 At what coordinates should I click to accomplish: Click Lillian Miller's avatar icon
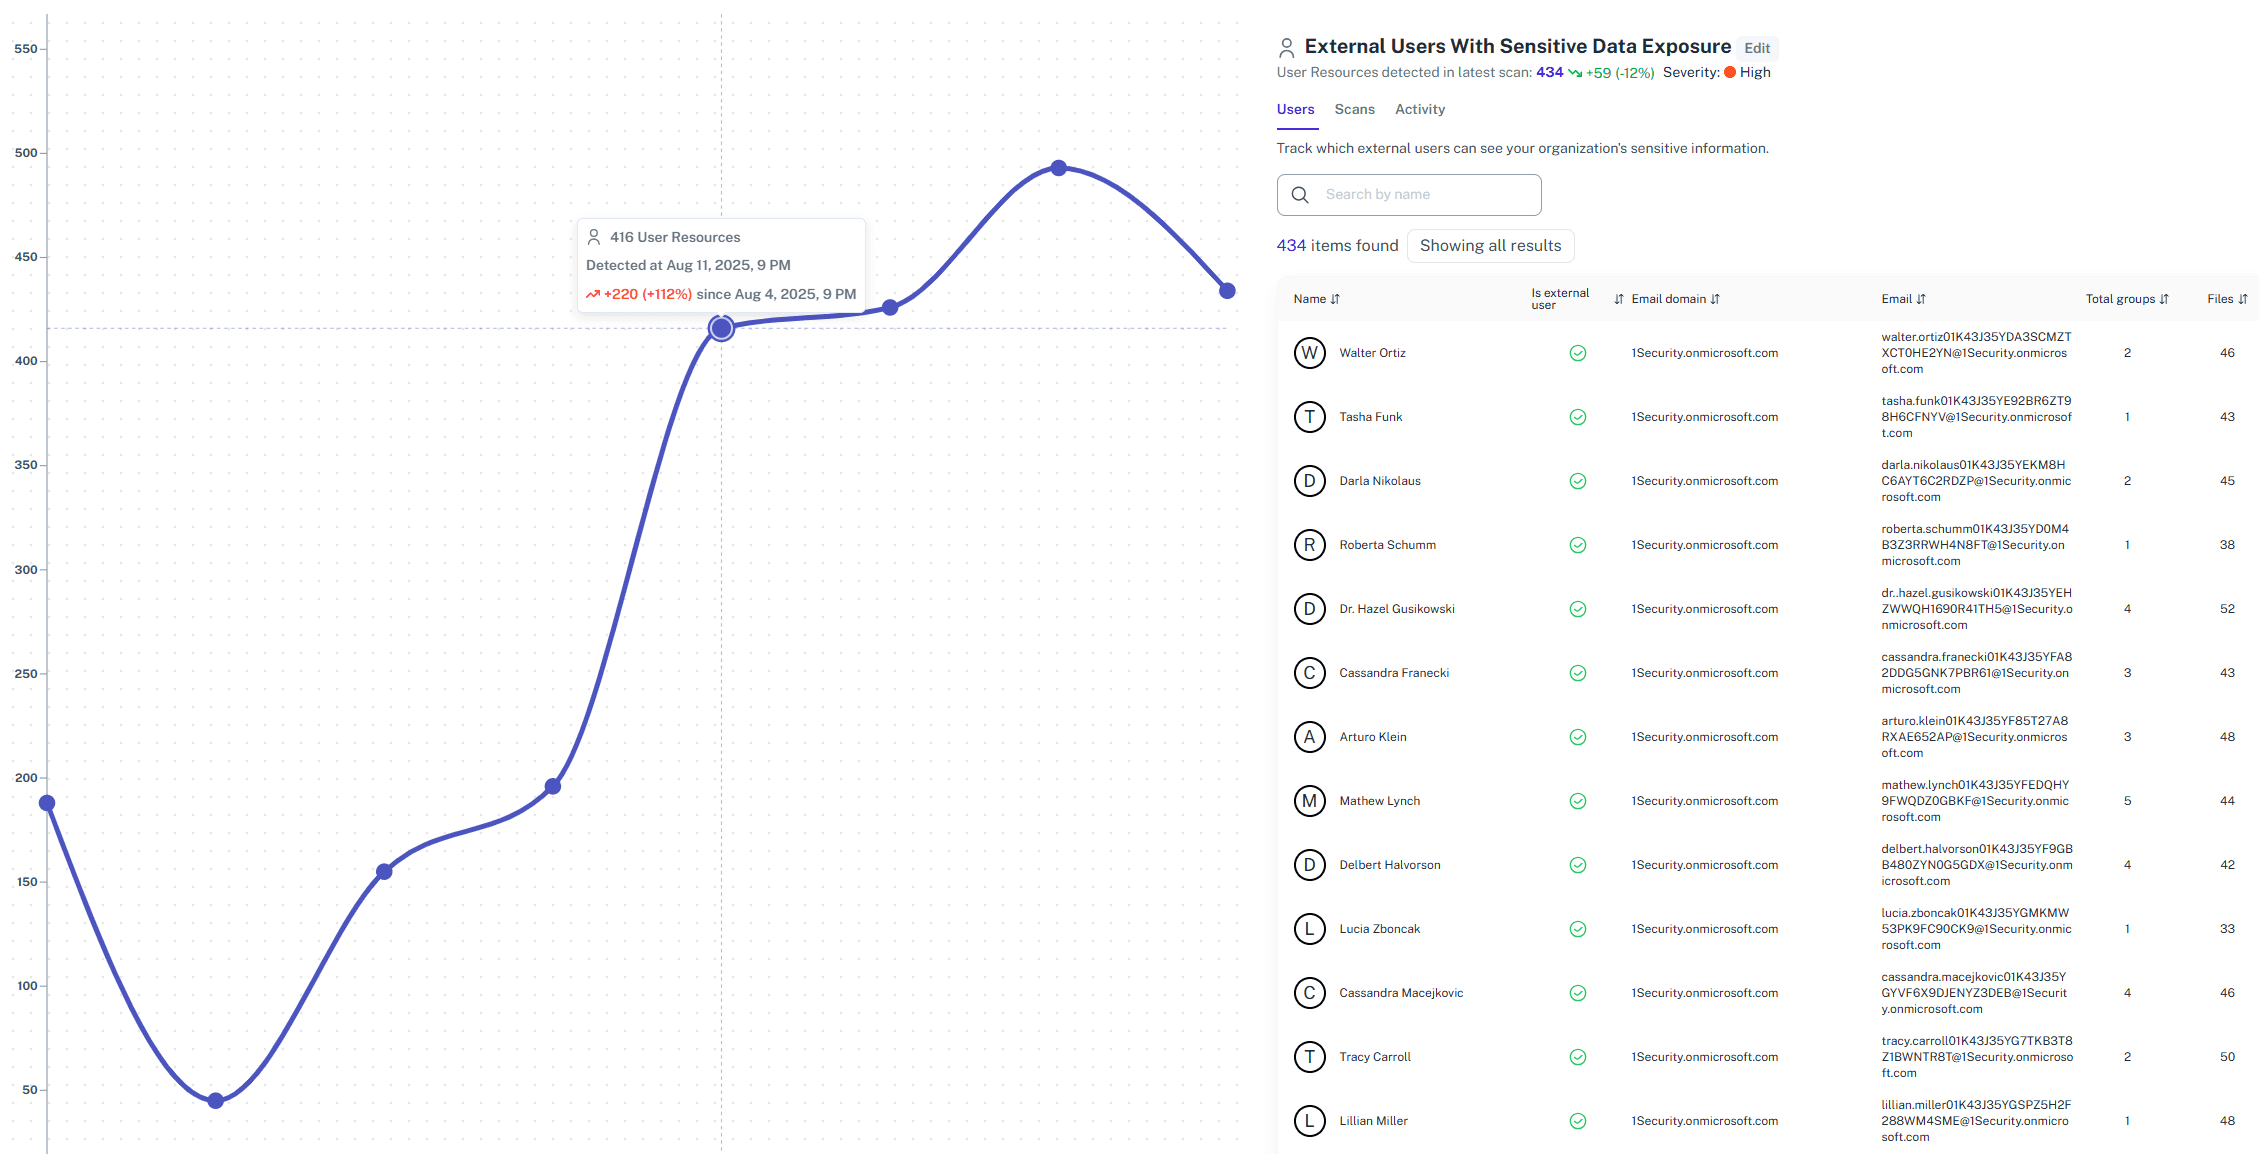pos(1309,1121)
